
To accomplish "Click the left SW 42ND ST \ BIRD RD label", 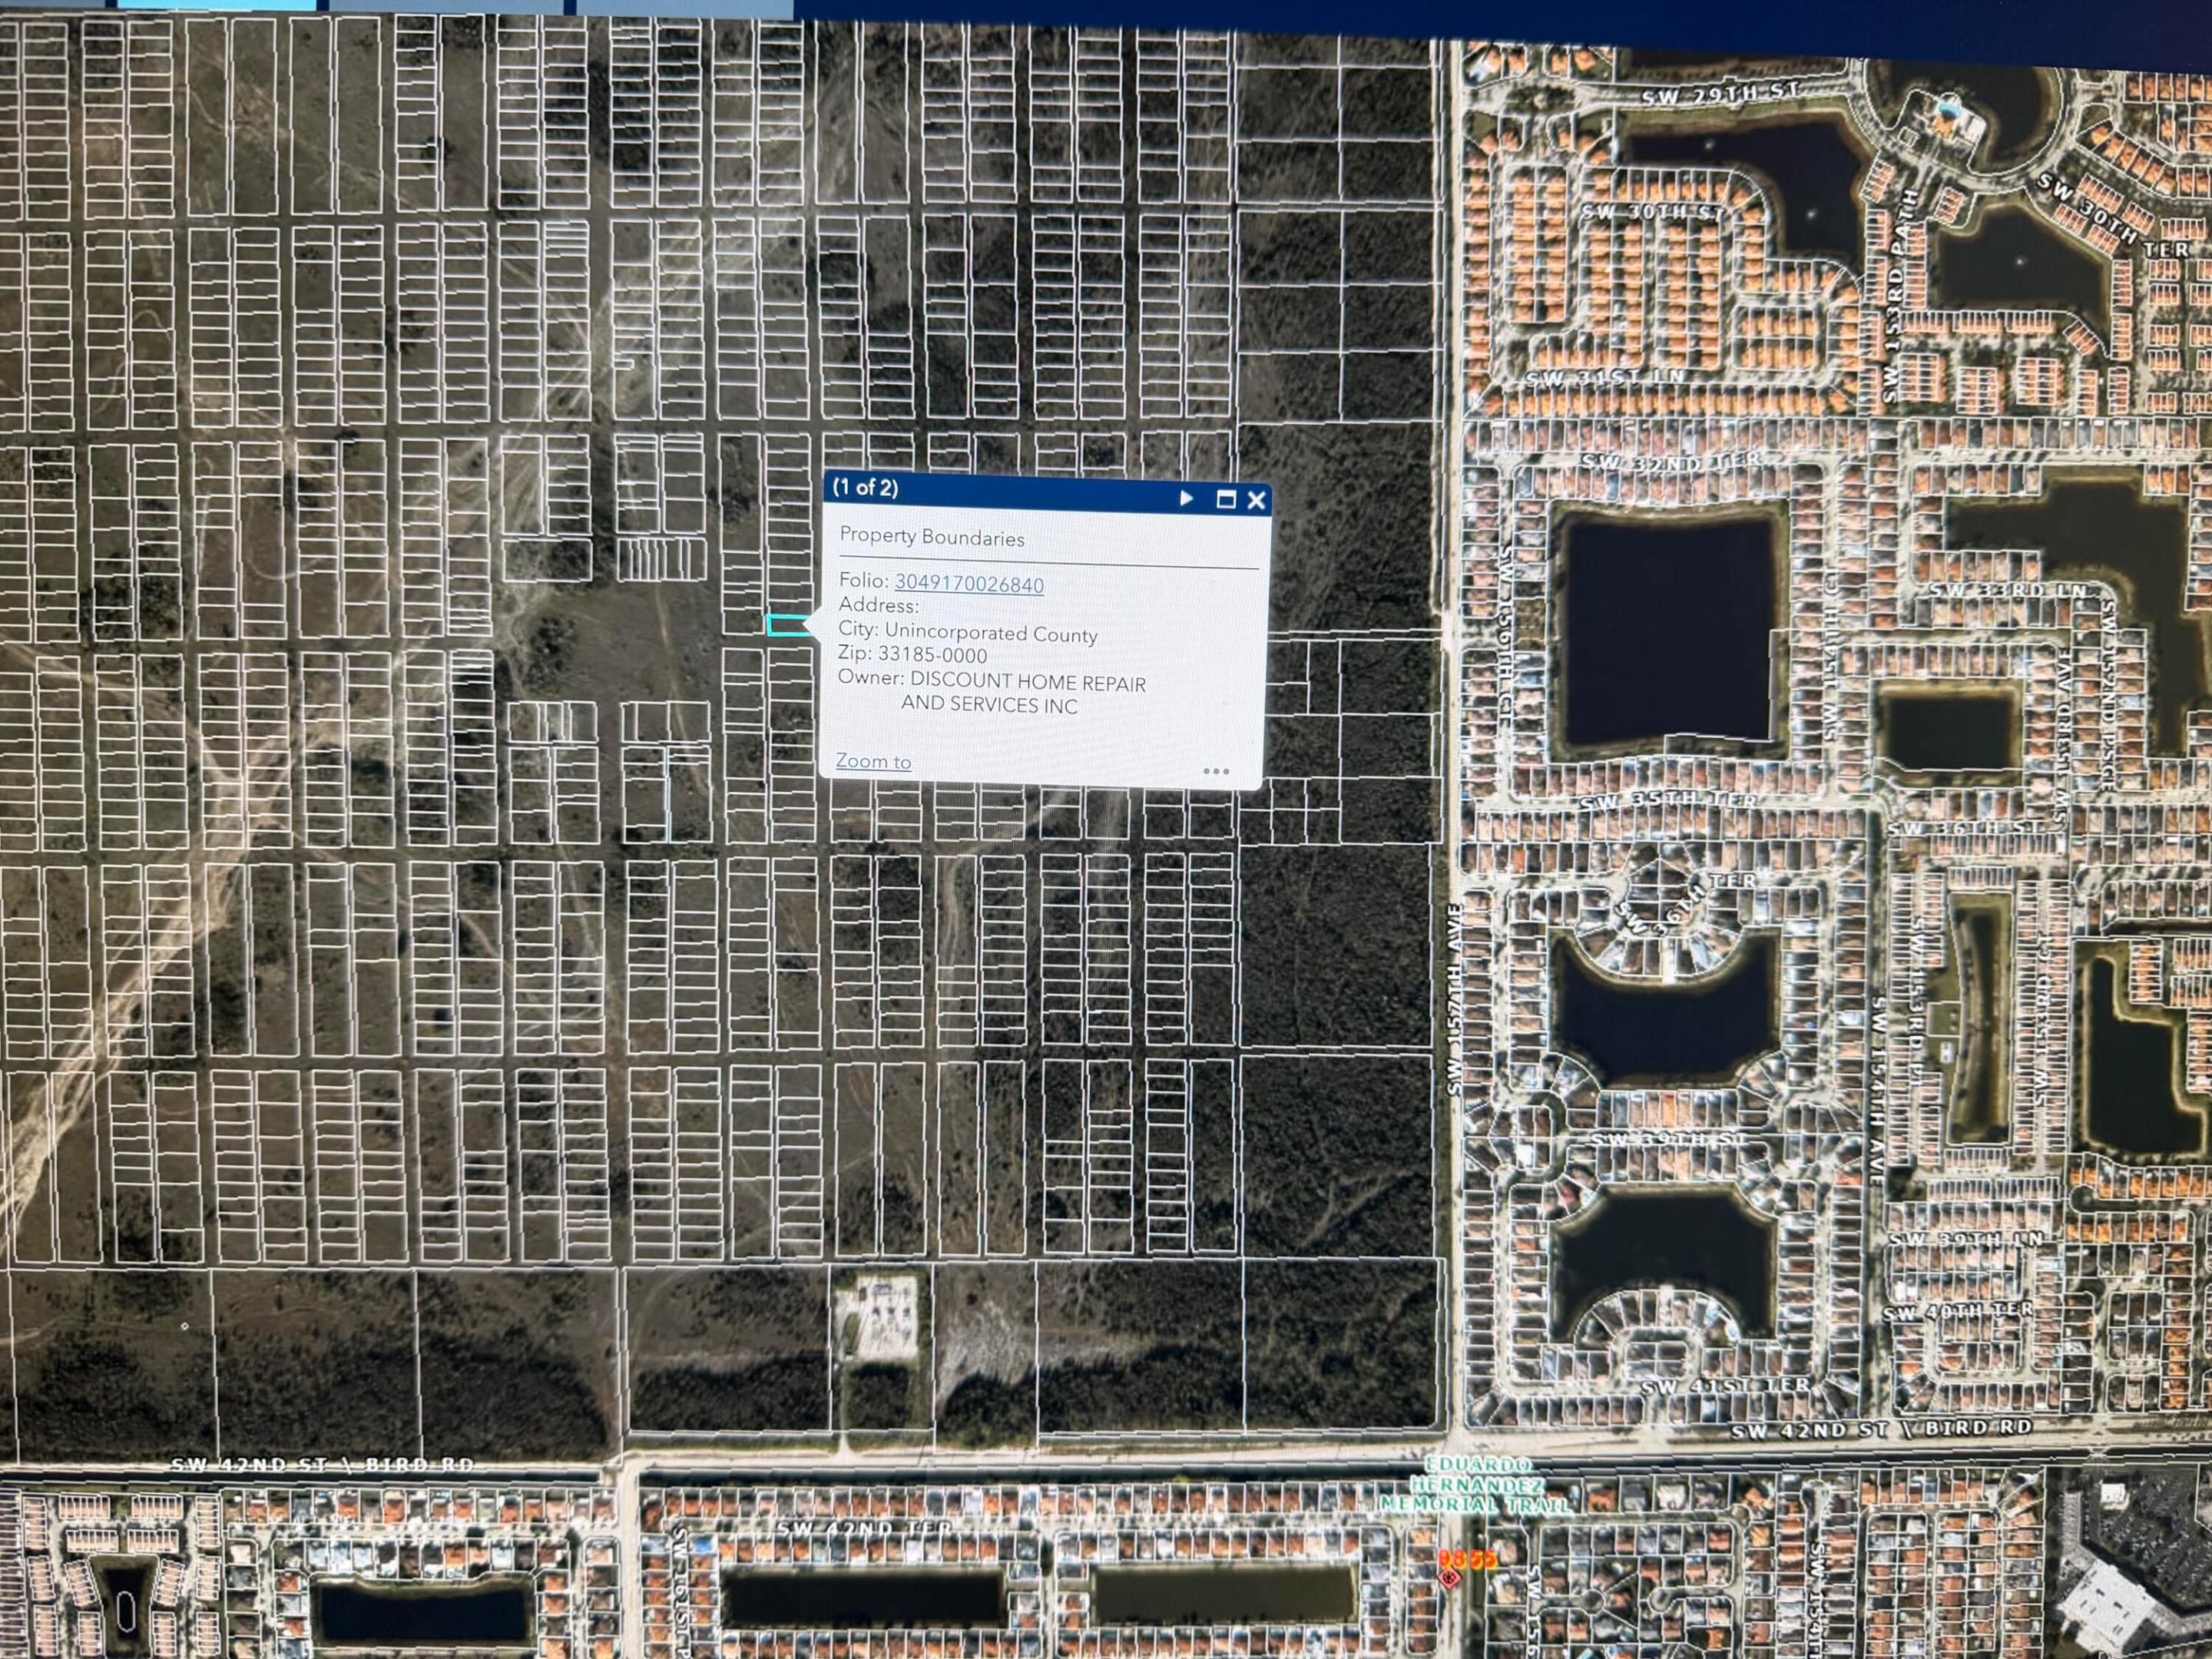I will click(322, 1465).
